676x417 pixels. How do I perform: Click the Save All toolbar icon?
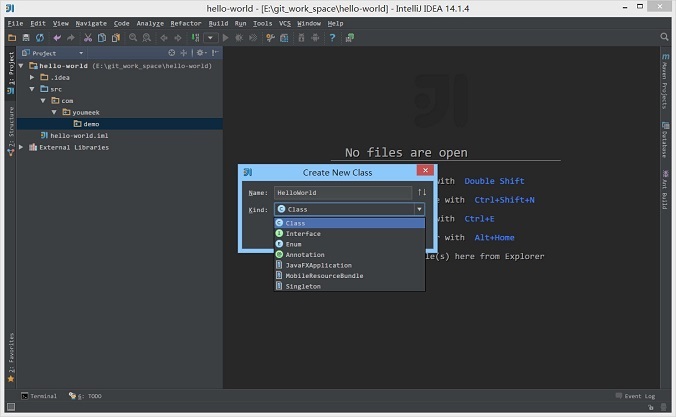click(26, 38)
